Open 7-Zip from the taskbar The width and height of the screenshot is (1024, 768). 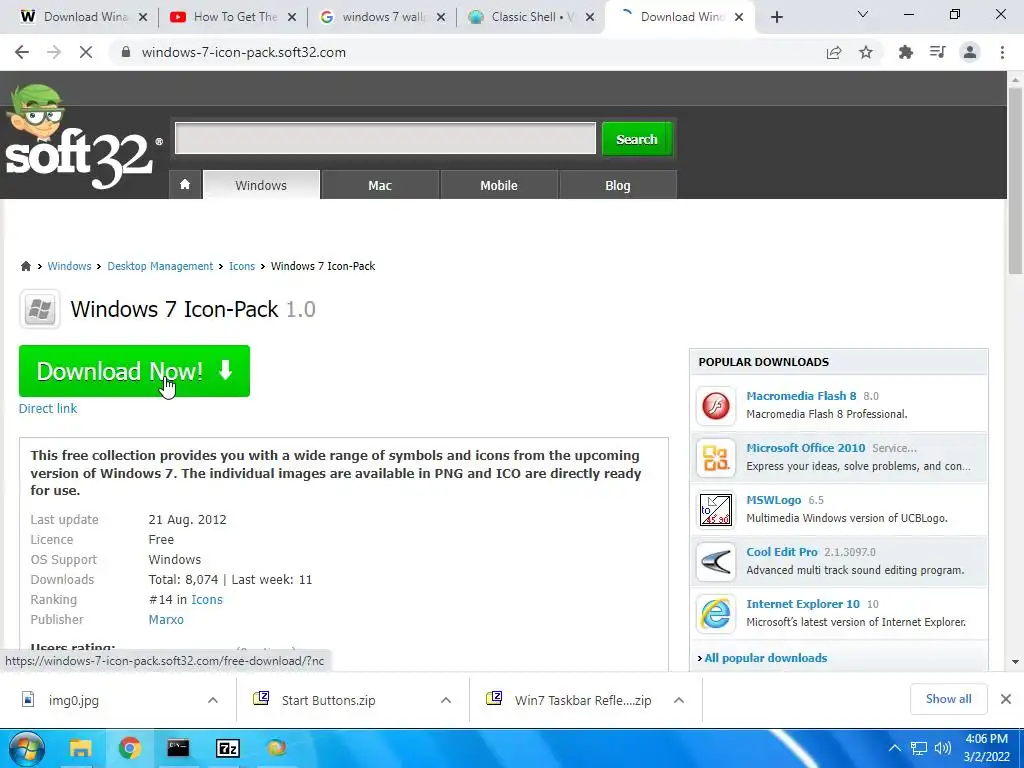(x=228, y=748)
